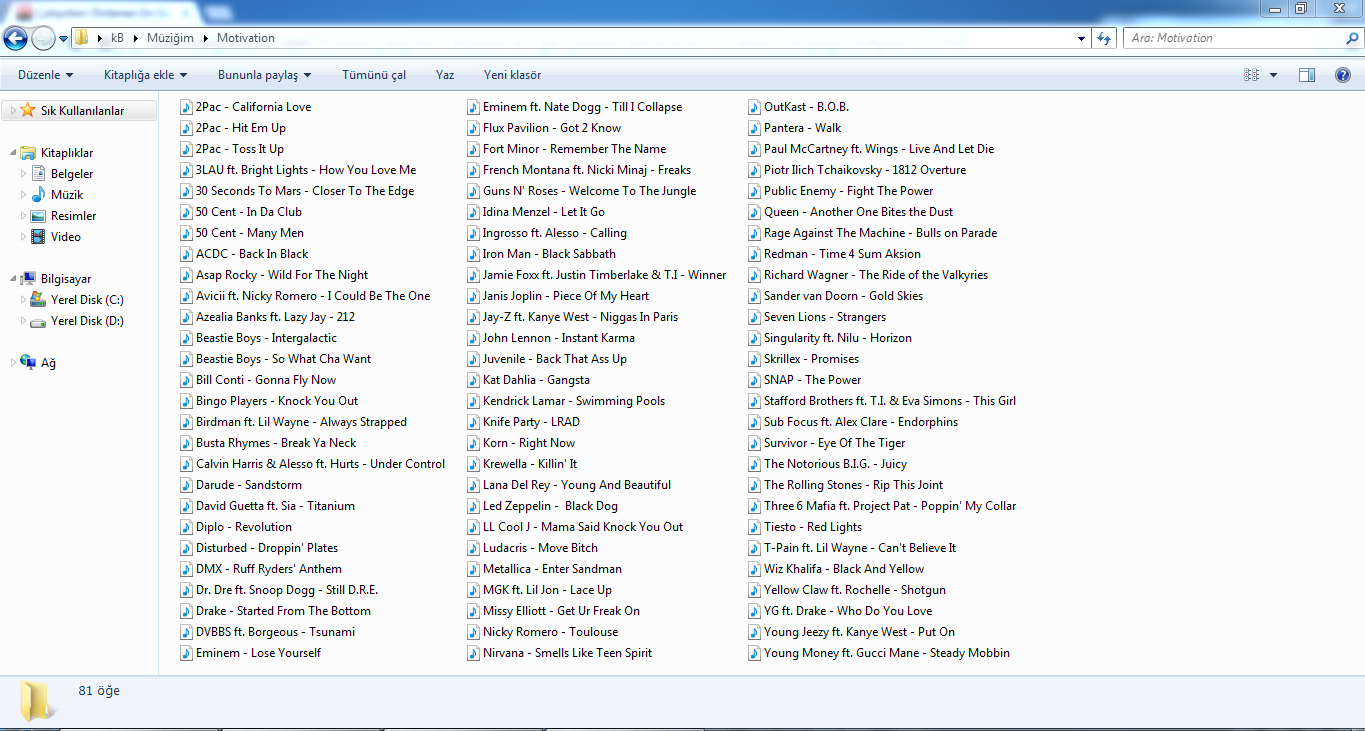Click the change view icon
This screenshot has width=1365, height=731.
coord(1251,75)
